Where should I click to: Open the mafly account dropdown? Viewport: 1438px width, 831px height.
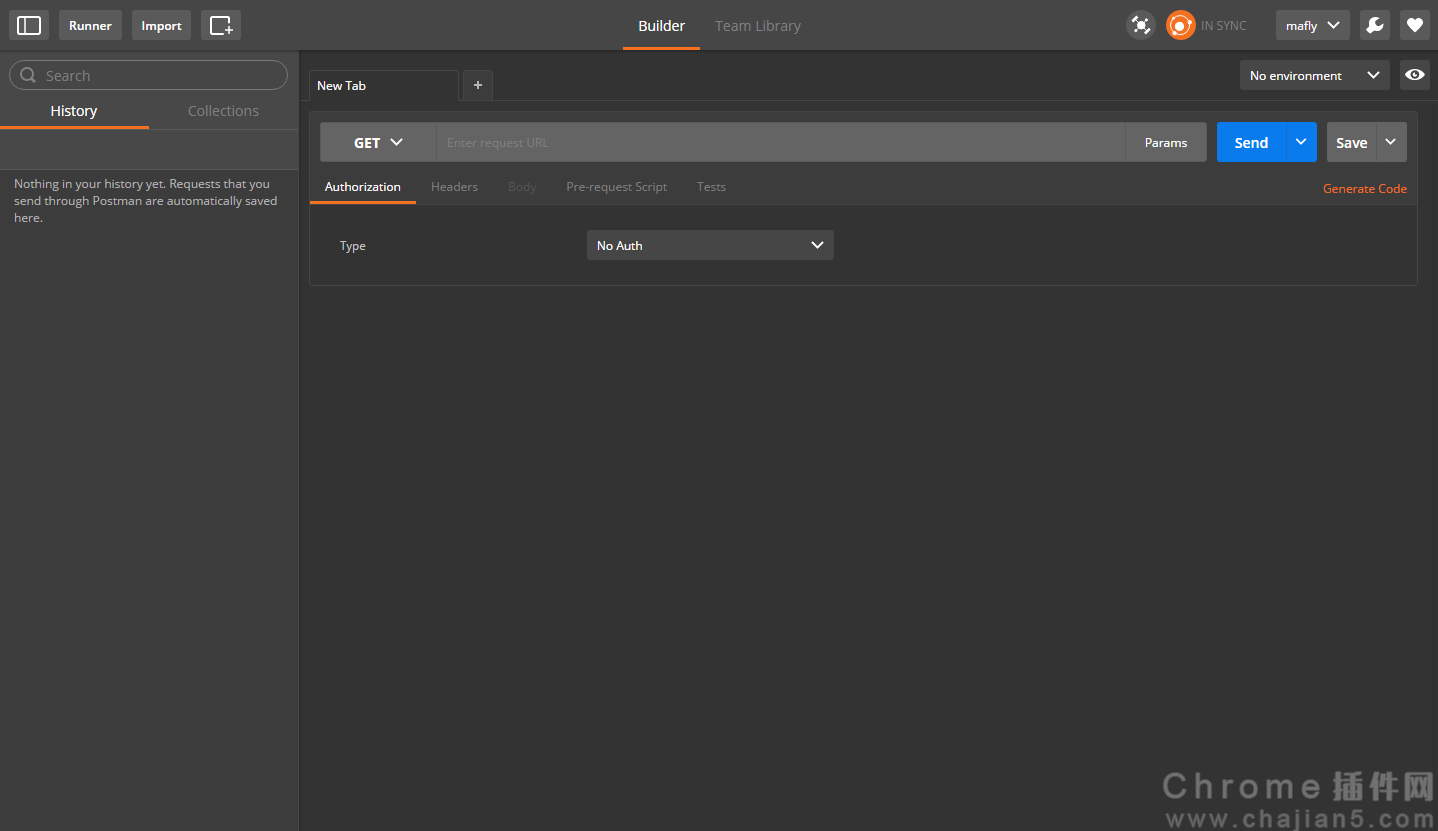(1312, 25)
